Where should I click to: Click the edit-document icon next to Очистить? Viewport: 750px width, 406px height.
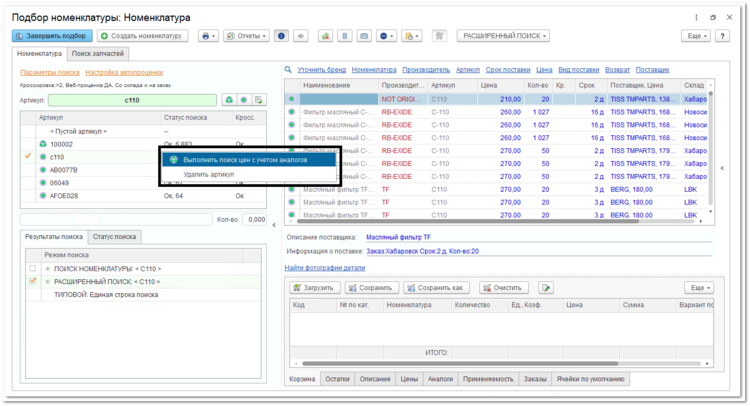(546, 288)
